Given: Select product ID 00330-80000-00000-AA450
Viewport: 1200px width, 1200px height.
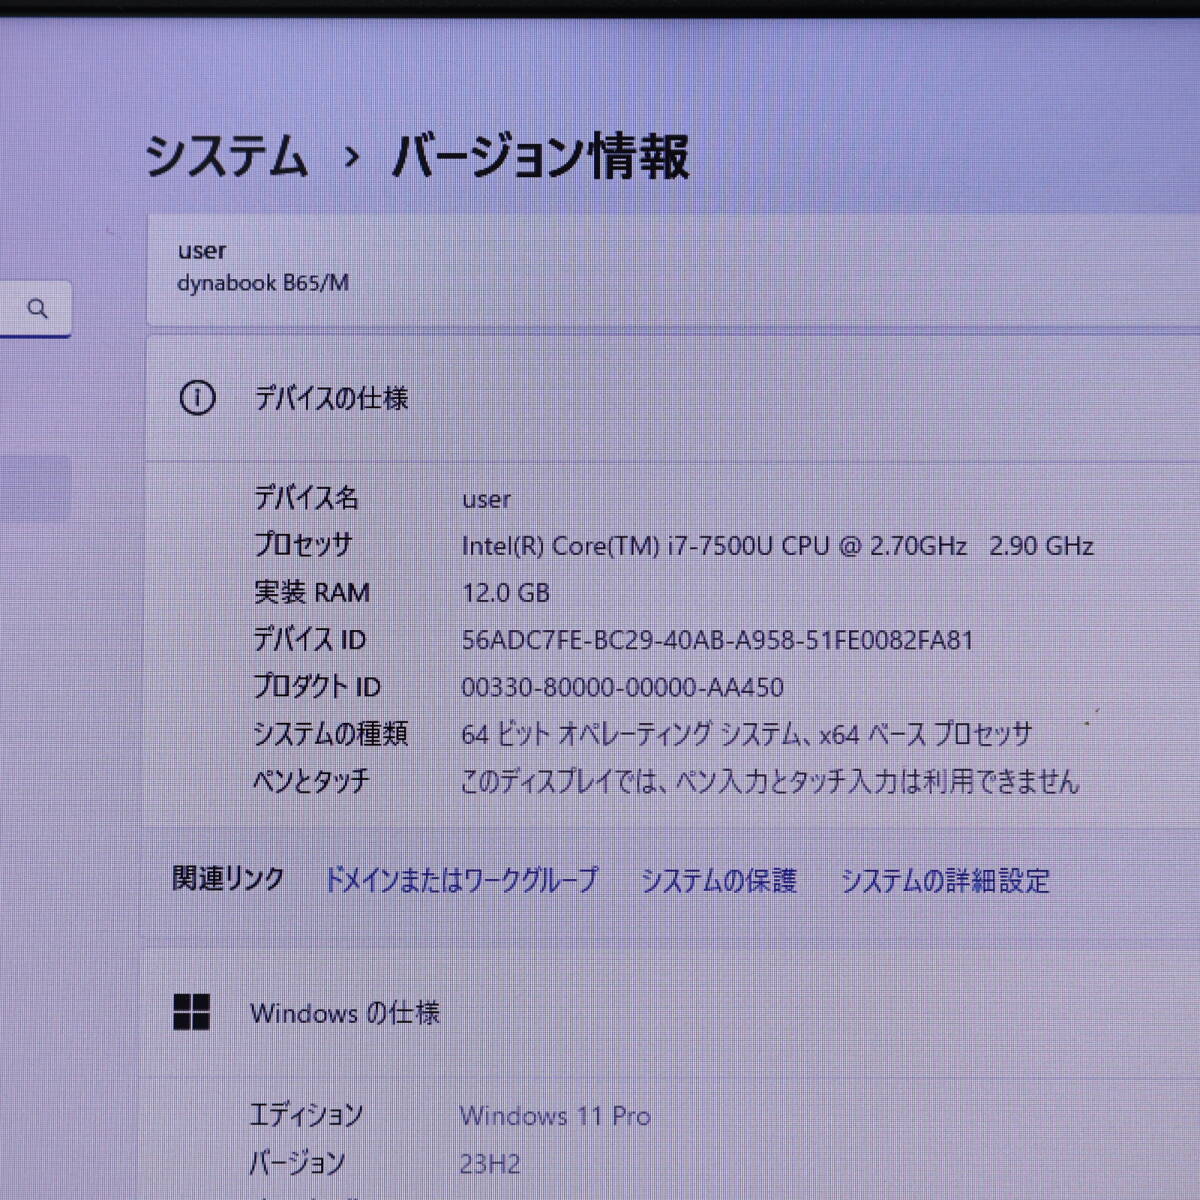Looking at the screenshot, I should [x=622, y=687].
